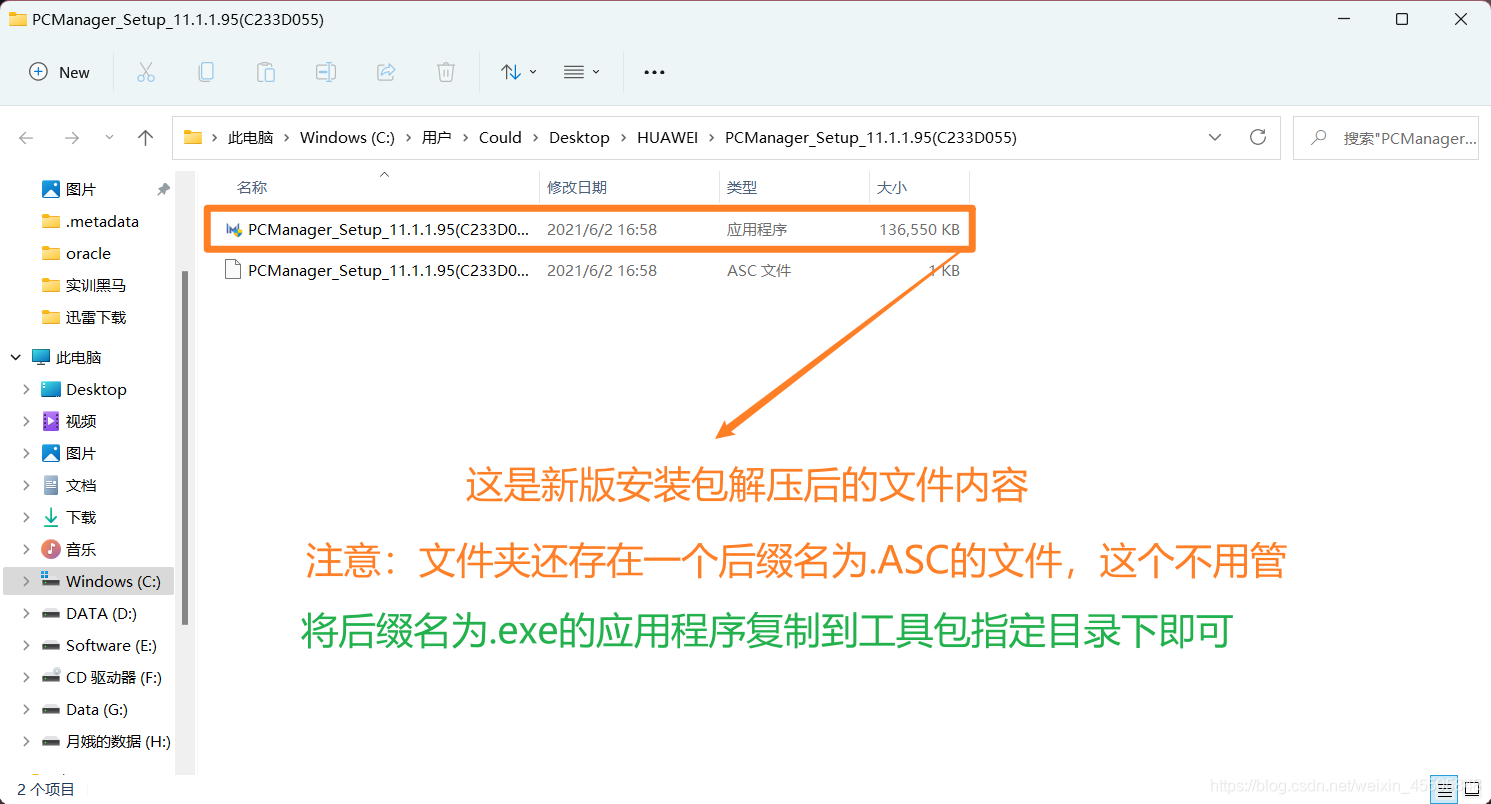Click Could breadcrumb in address bar
Image resolution: width=1491 pixels, height=804 pixels.
(500, 138)
